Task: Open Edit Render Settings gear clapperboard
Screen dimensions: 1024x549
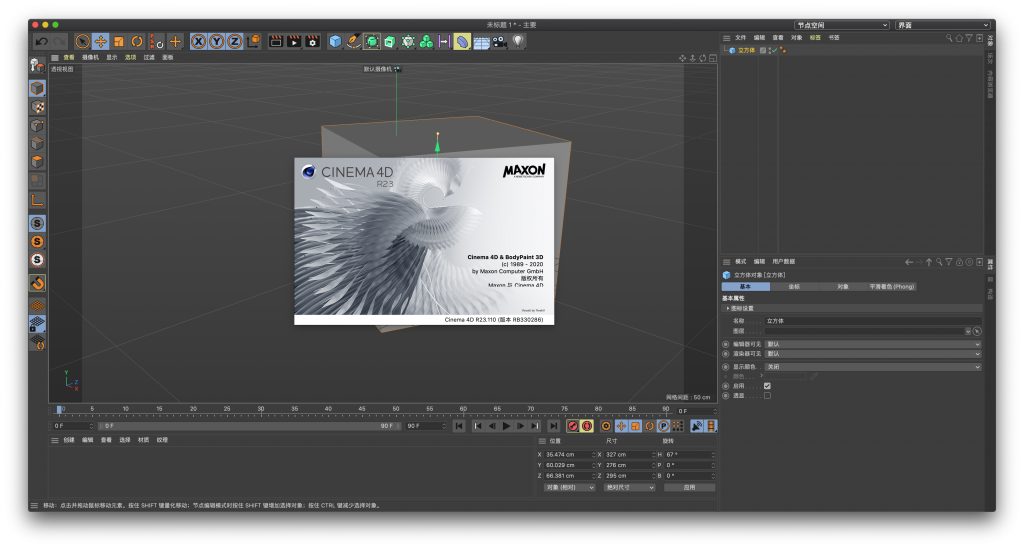Action: [312, 41]
